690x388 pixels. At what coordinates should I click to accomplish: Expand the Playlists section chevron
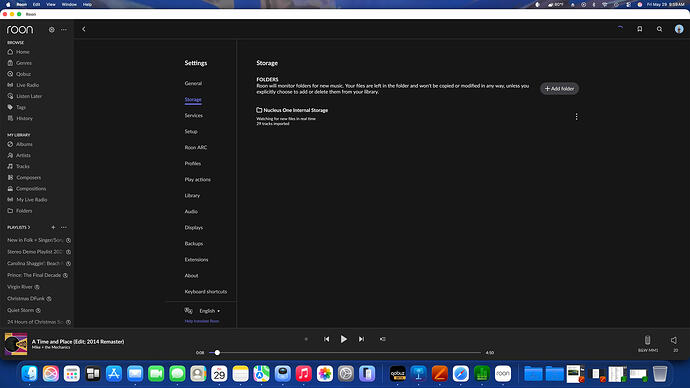[x=29, y=227]
